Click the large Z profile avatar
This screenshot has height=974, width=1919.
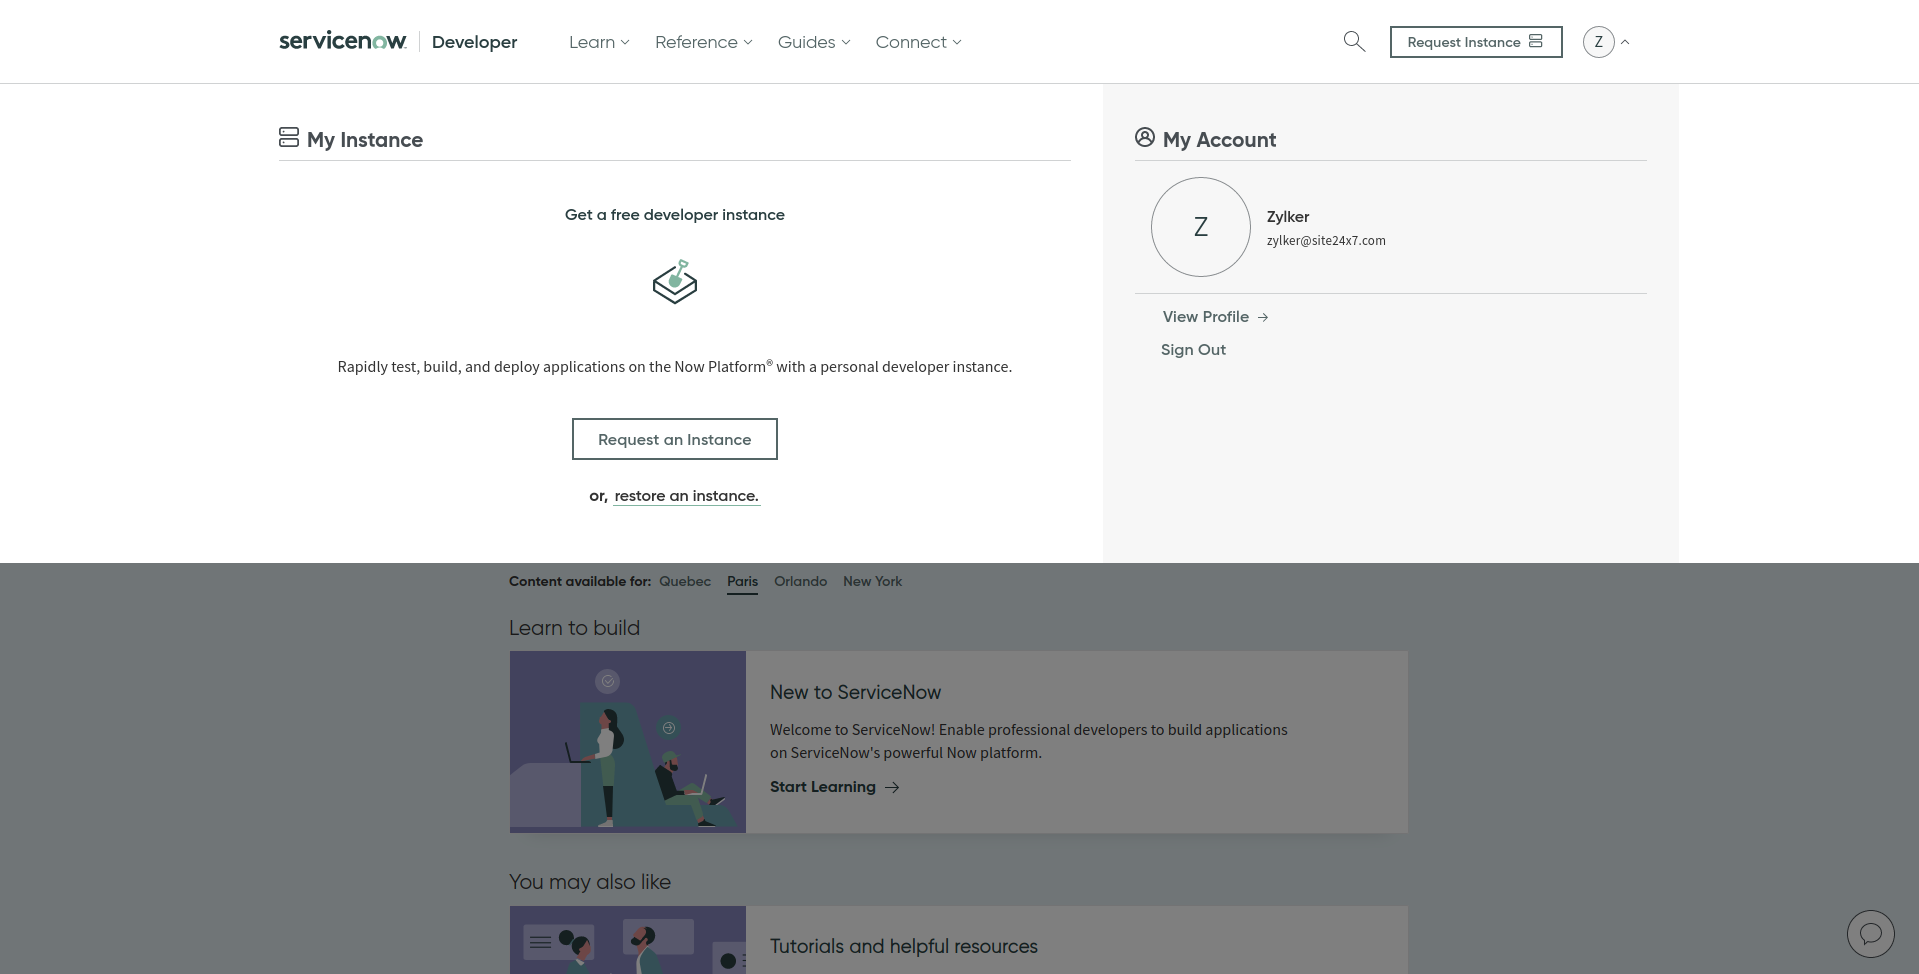point(1200,227)
